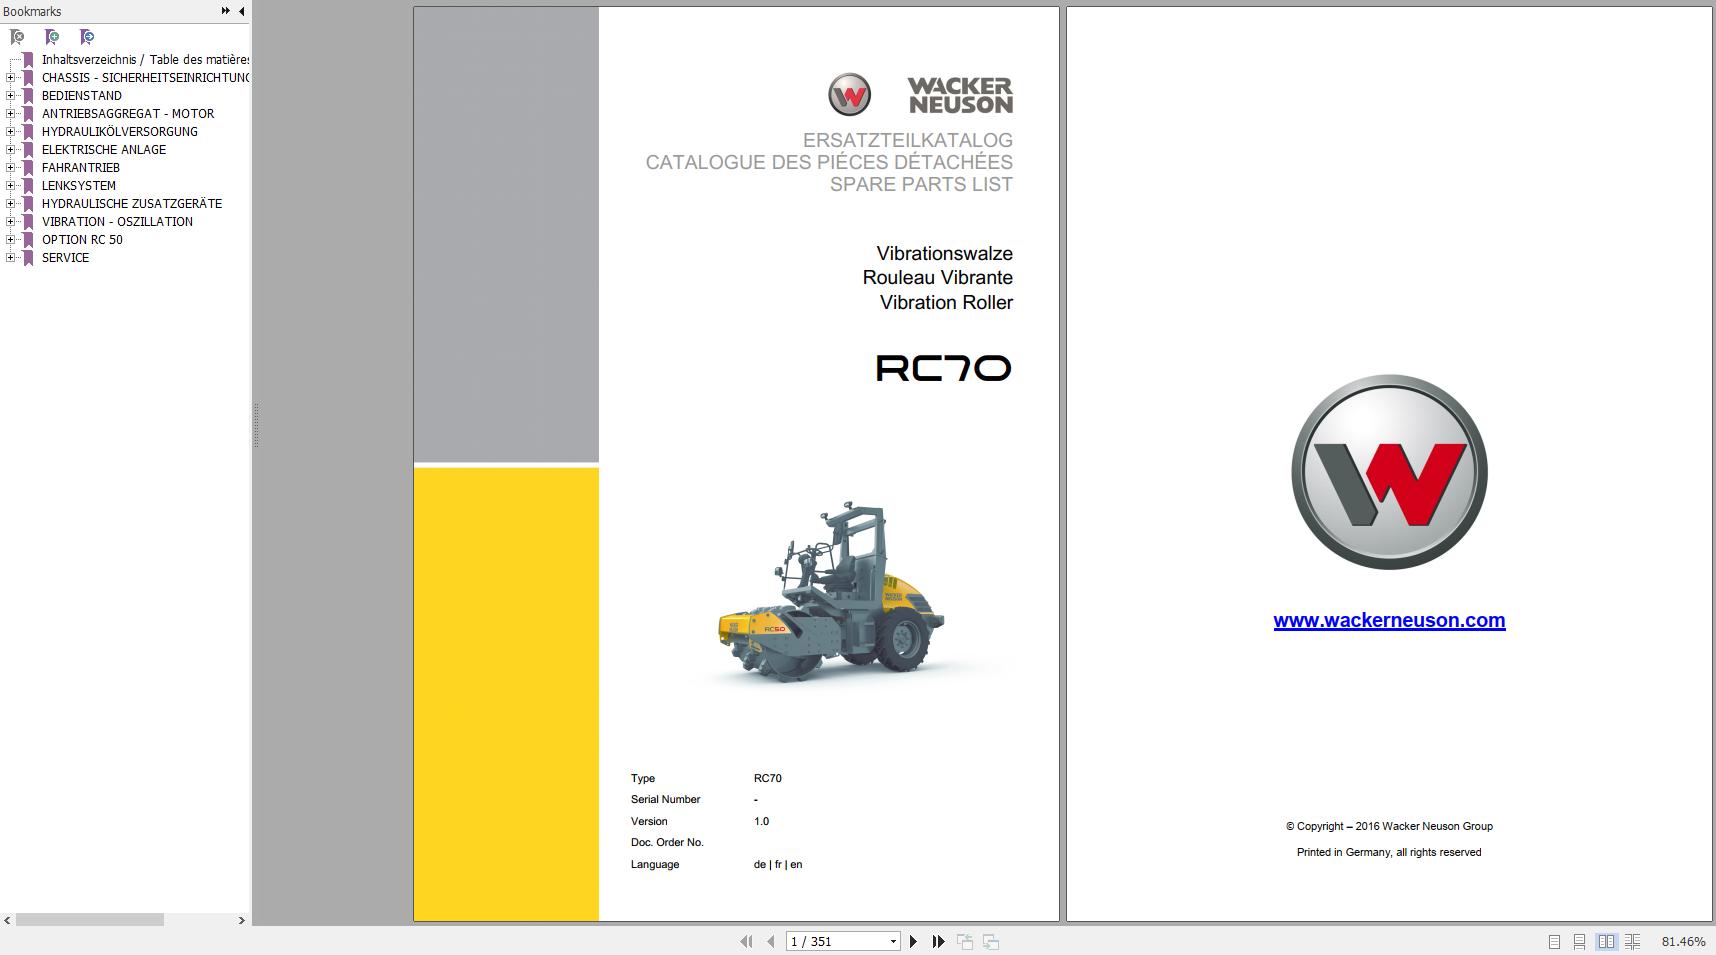The width and height of the screenshot is (1716, 955).
Task: Toggle two-page facing view
Action: 1606,941
